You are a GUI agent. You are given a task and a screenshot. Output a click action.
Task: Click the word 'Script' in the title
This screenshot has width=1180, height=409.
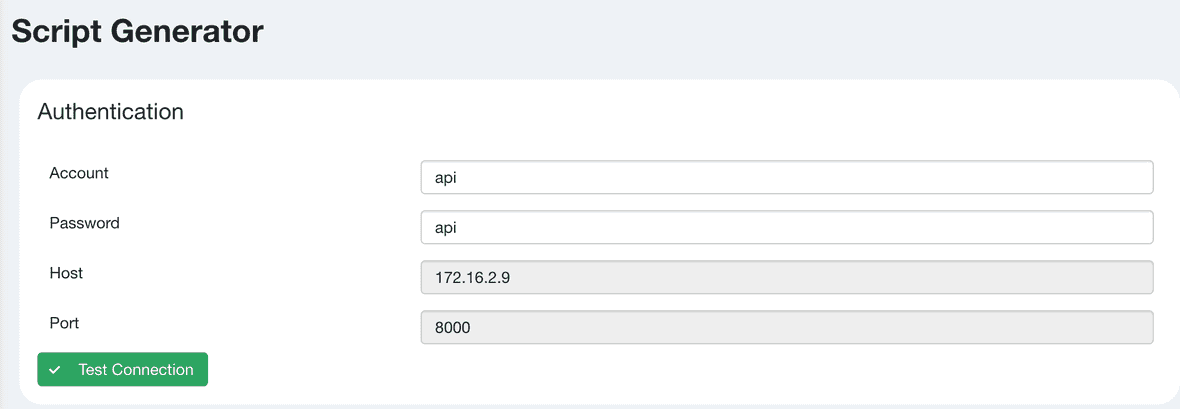click(56, 31)
